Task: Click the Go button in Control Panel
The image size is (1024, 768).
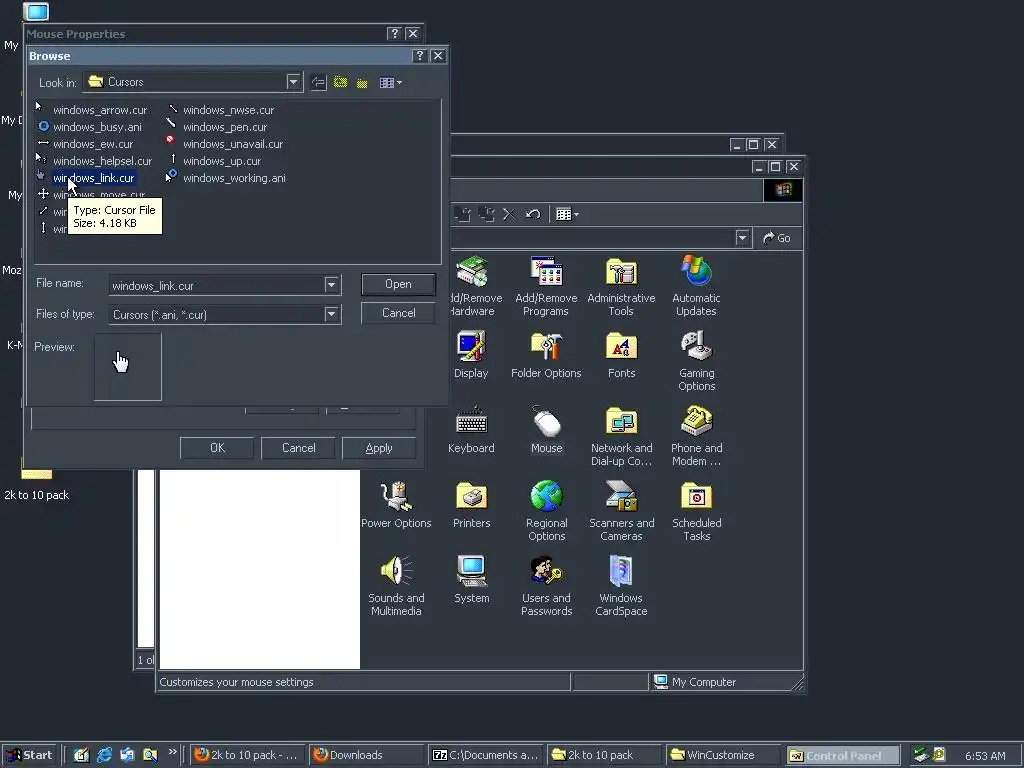Action: 777,238
